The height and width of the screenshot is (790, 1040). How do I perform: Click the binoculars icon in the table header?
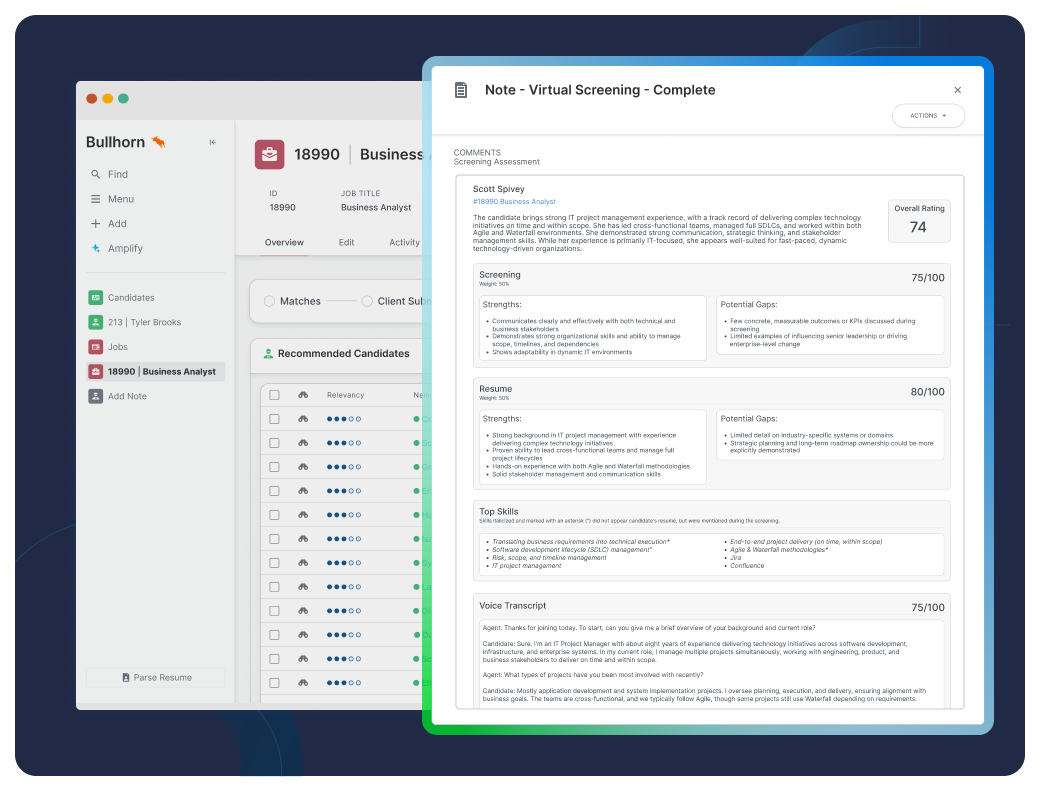coord(303,395)
